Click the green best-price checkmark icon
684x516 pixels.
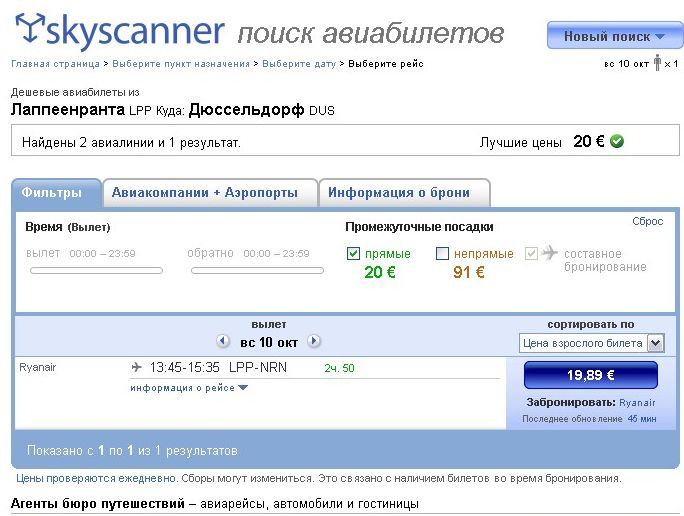pos(616,141)
